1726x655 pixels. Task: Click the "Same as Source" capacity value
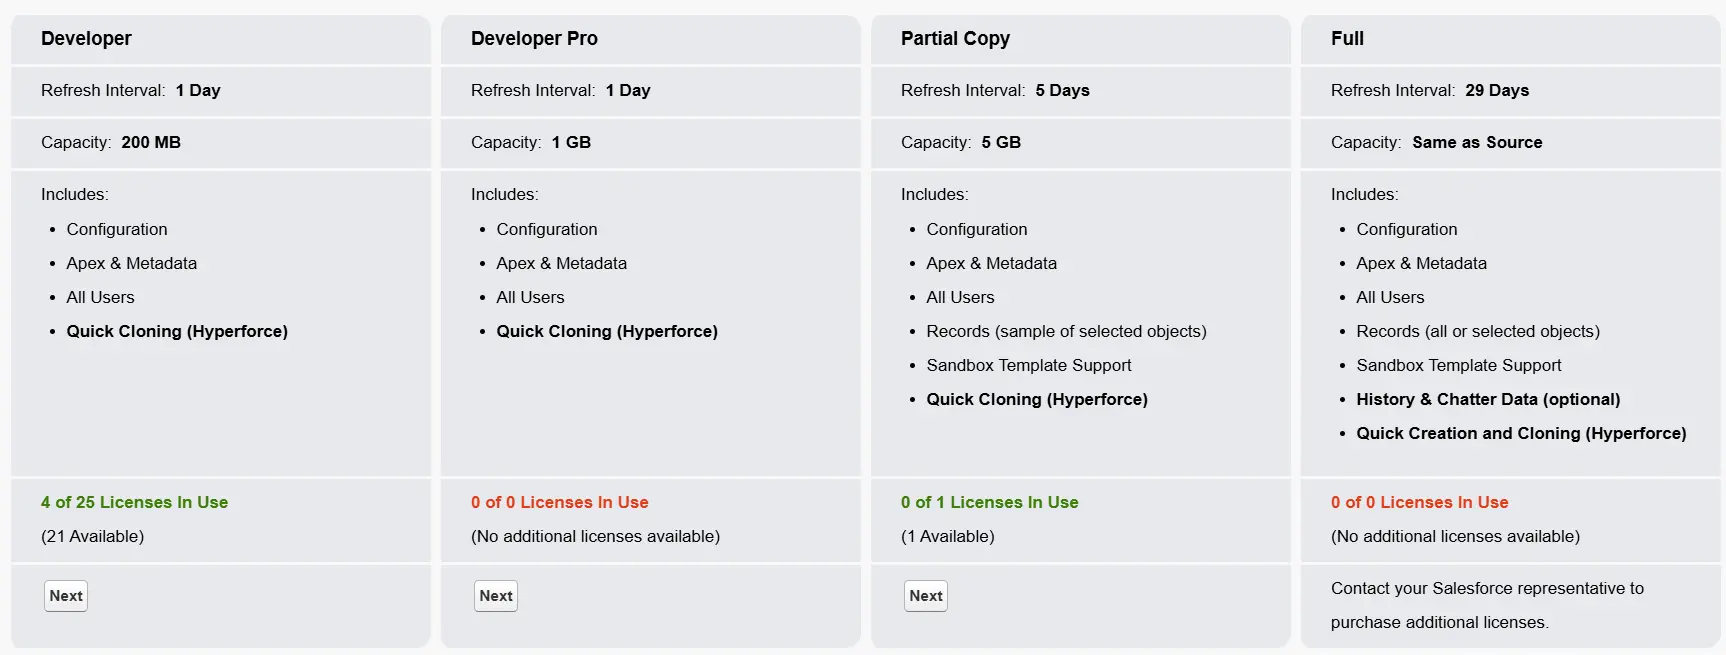1477,142
